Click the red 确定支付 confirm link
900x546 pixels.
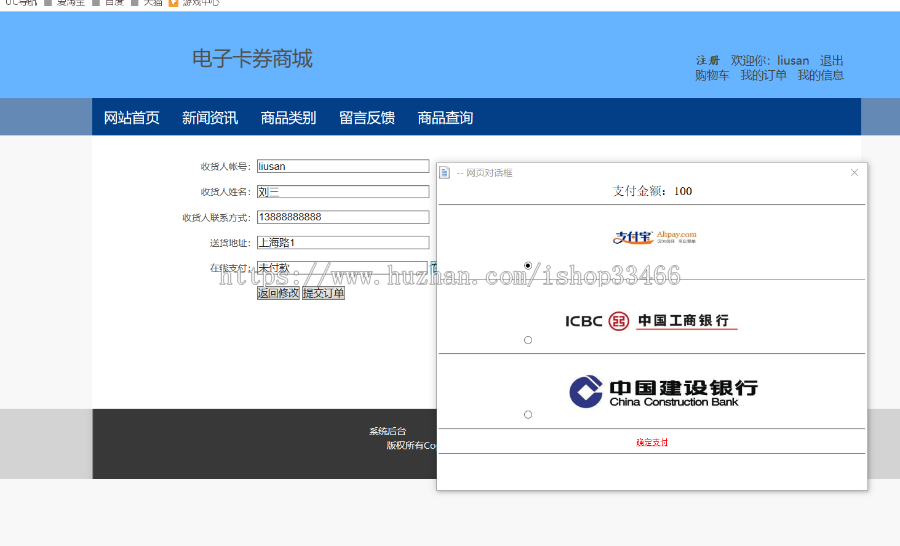[x=652, y=442]
